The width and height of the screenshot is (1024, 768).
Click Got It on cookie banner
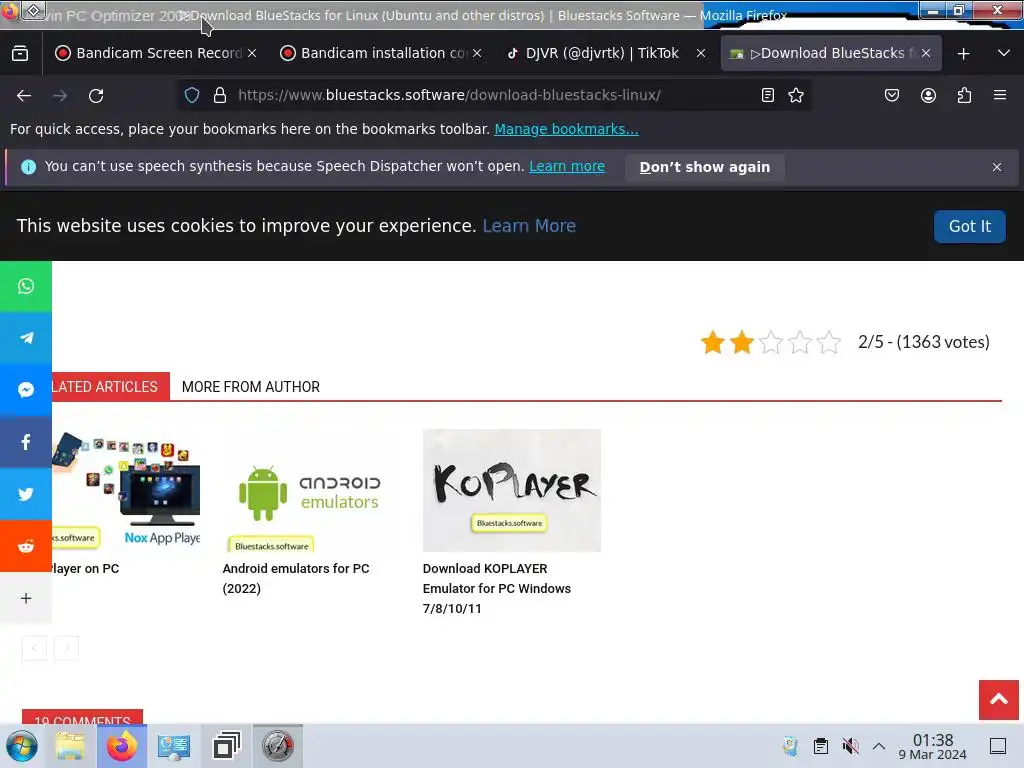coord(969,227)
